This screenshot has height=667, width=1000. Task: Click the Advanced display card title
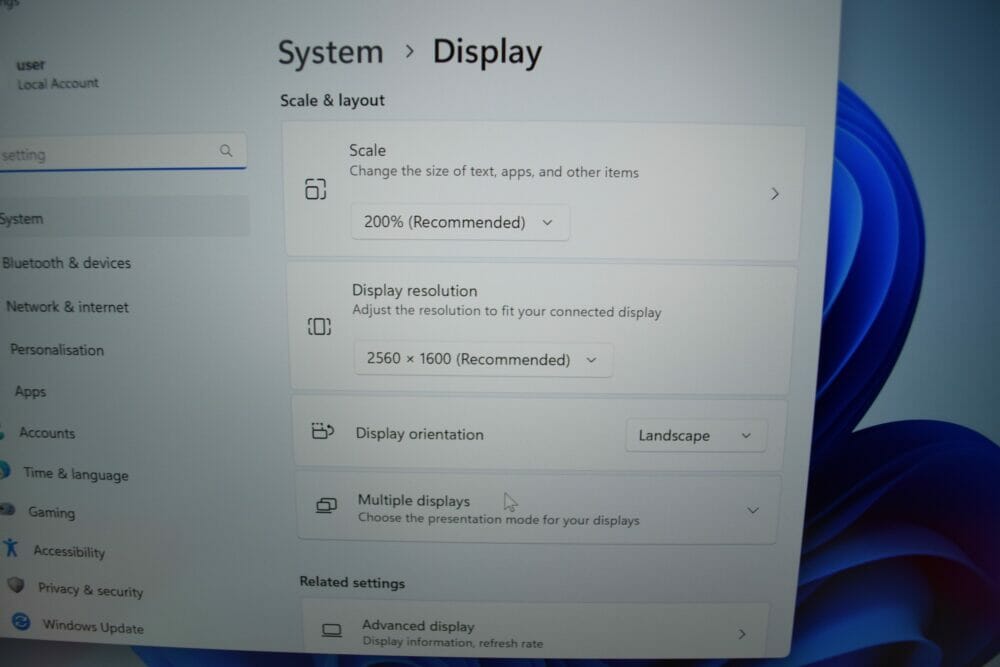pyautogui.click(x=418, y=626)
